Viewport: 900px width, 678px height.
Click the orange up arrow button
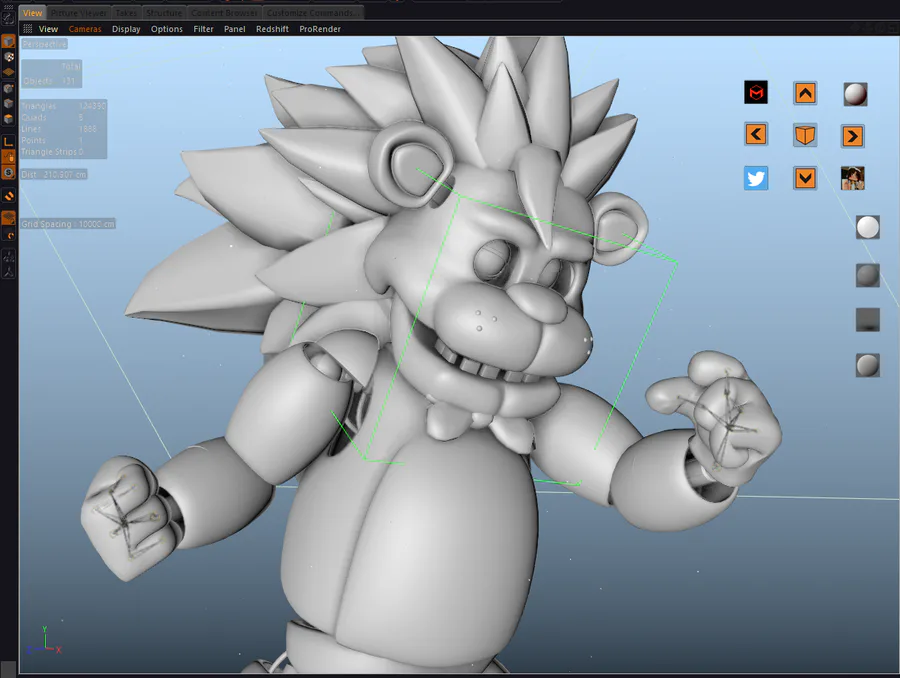805,93
